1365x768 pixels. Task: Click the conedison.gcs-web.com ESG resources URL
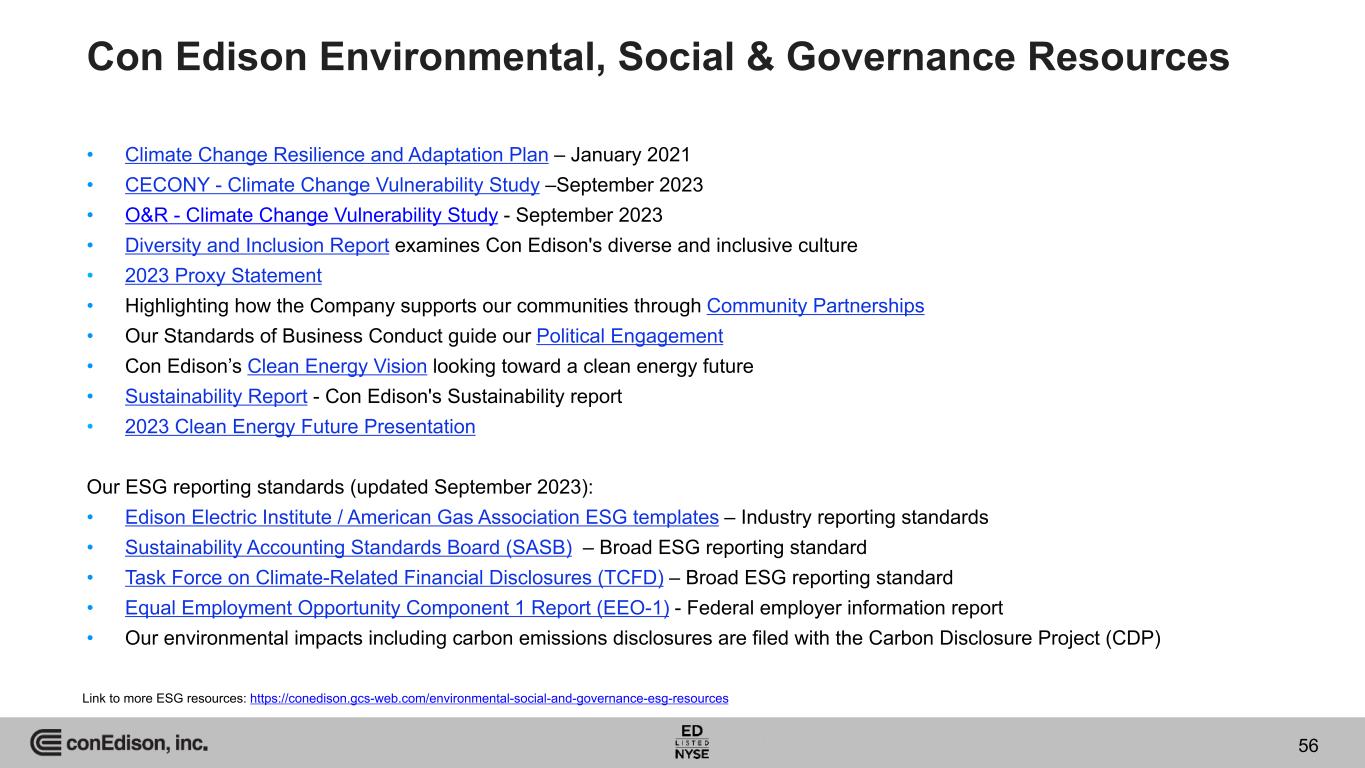488,698
